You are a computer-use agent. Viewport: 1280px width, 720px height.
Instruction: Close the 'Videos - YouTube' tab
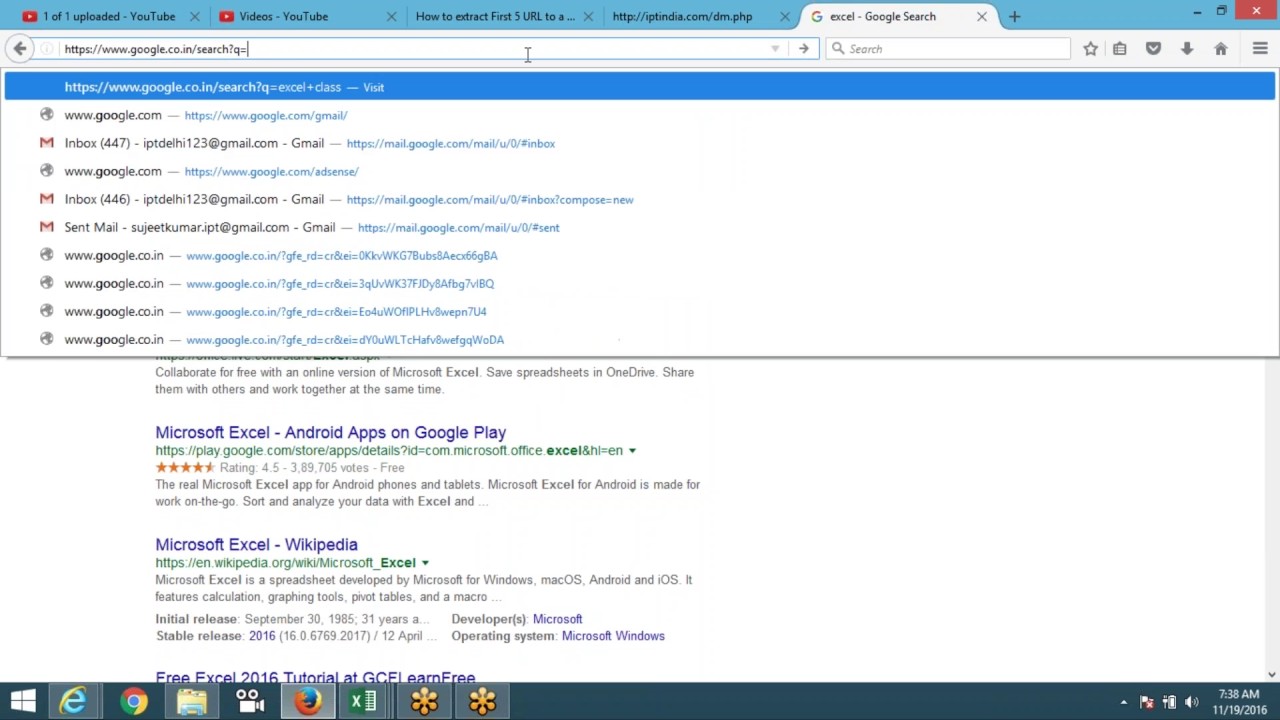(391, 16)
